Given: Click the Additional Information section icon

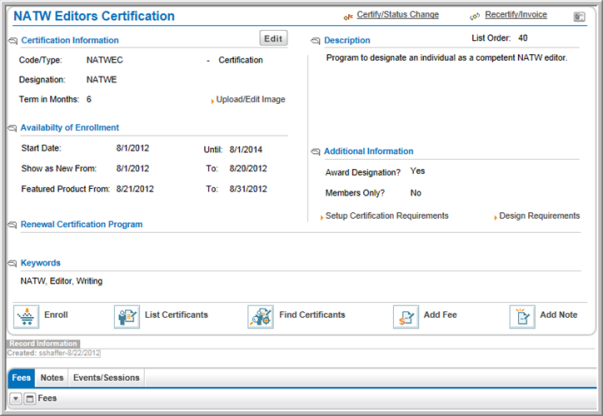Looking at the screenshot, I should tap(315, 152).
